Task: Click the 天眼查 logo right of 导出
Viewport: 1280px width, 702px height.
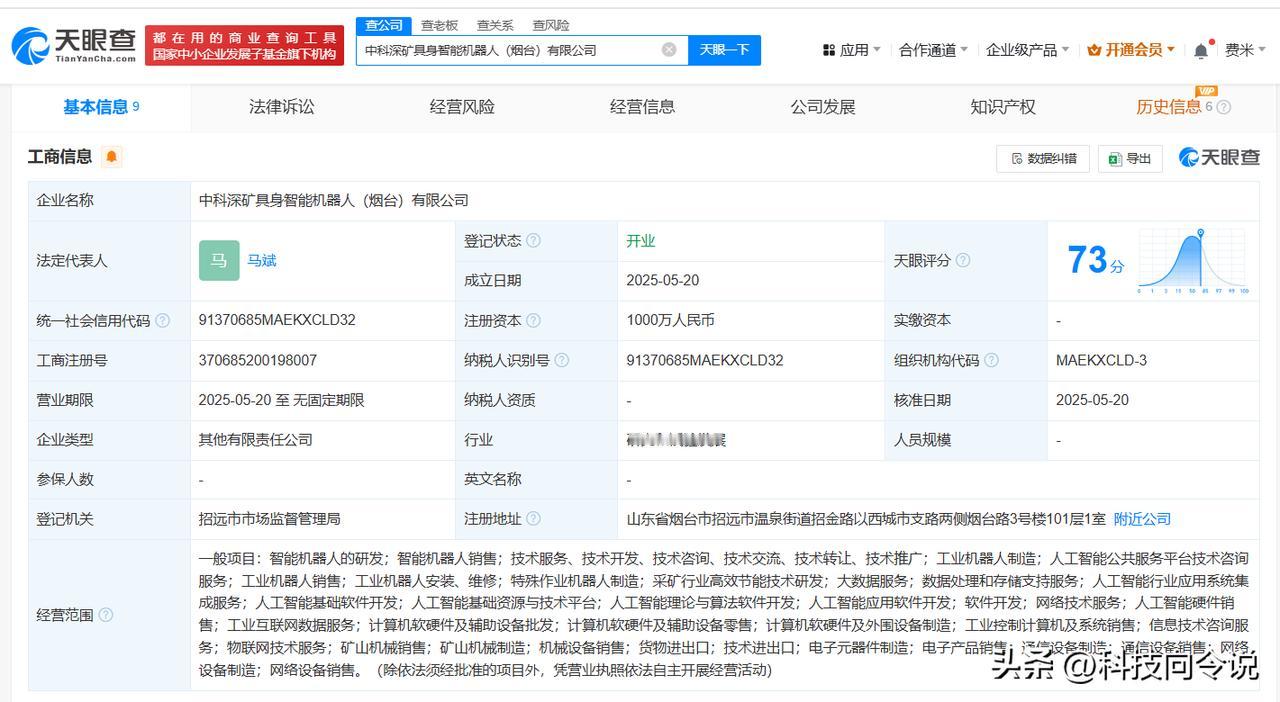Action: click(x=1219, y=157)
